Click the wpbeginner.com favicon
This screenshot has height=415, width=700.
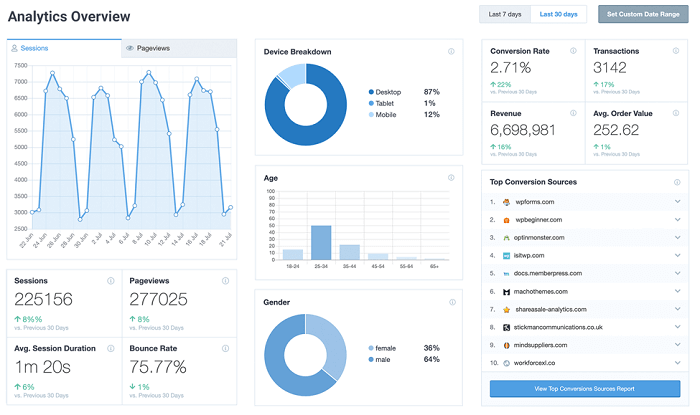point(506,220)
